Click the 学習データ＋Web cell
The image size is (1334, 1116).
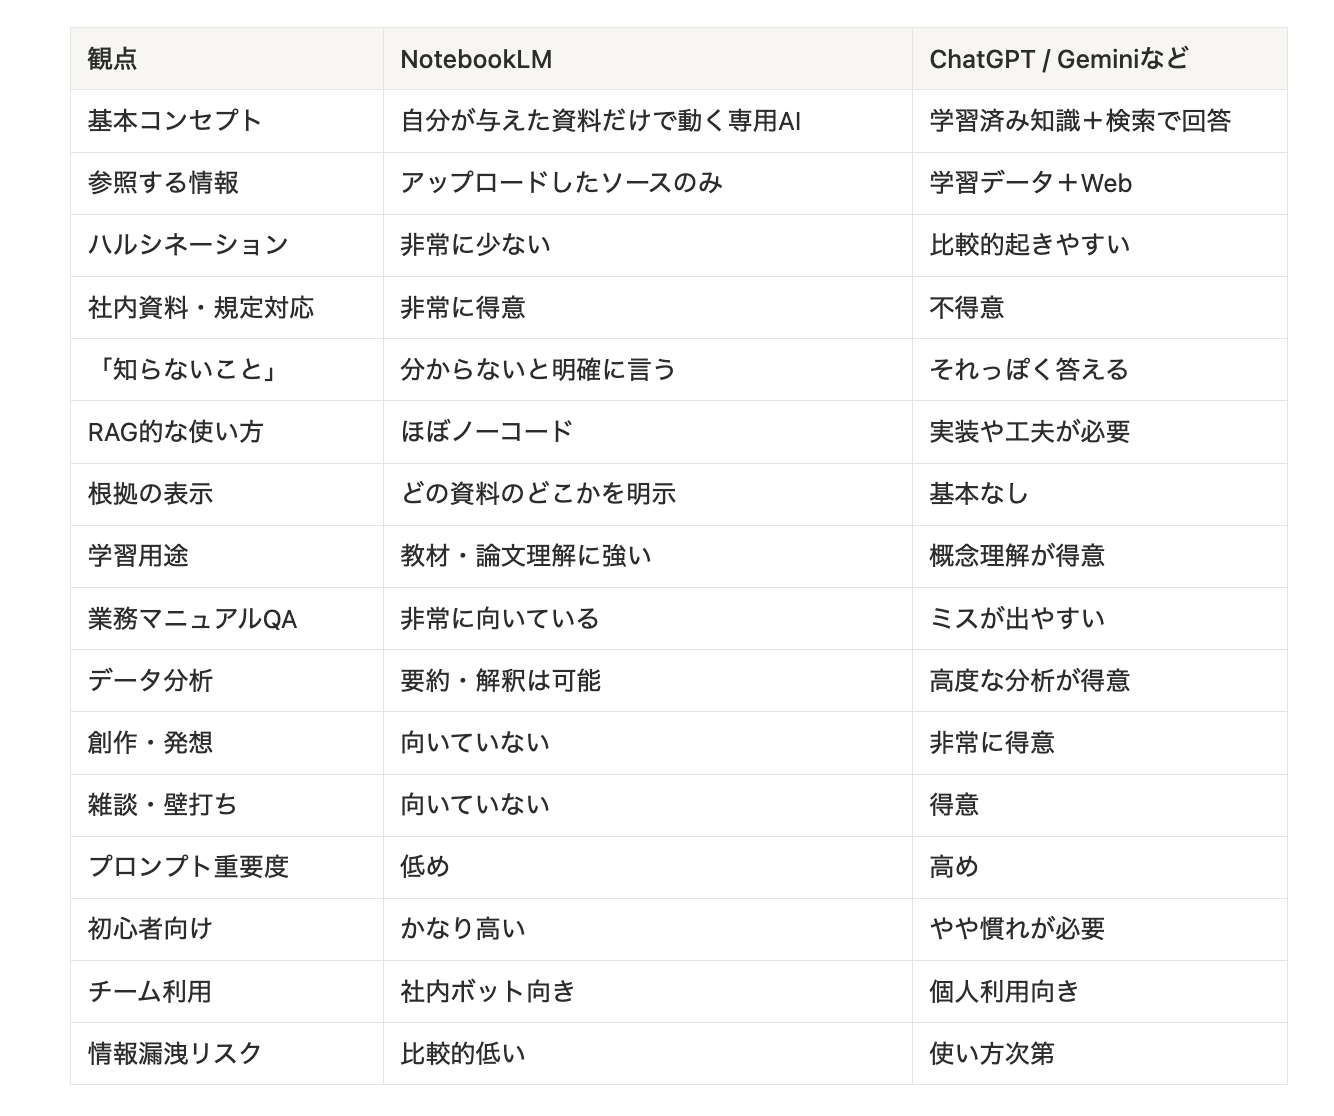[x=1030, y=183]
